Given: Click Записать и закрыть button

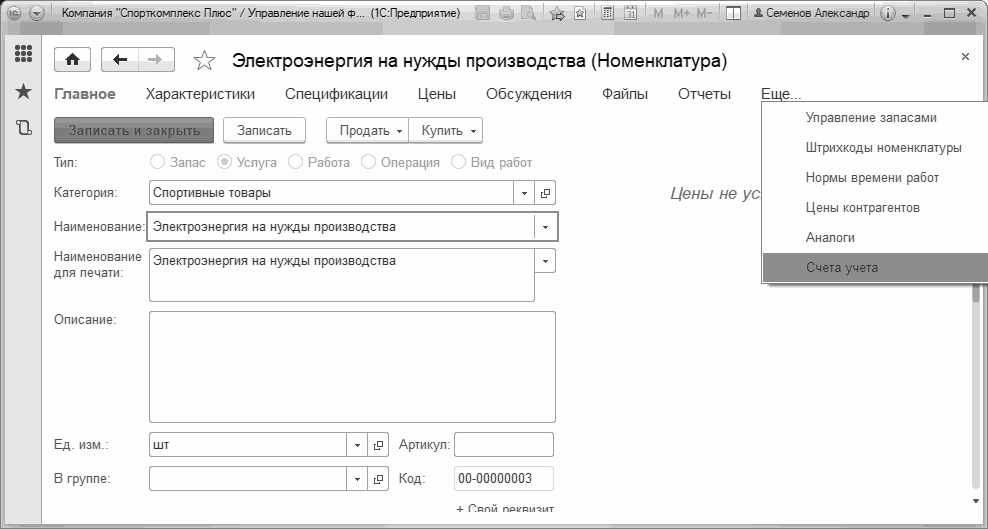Looking at the screenshot, I should pos(134,130).
